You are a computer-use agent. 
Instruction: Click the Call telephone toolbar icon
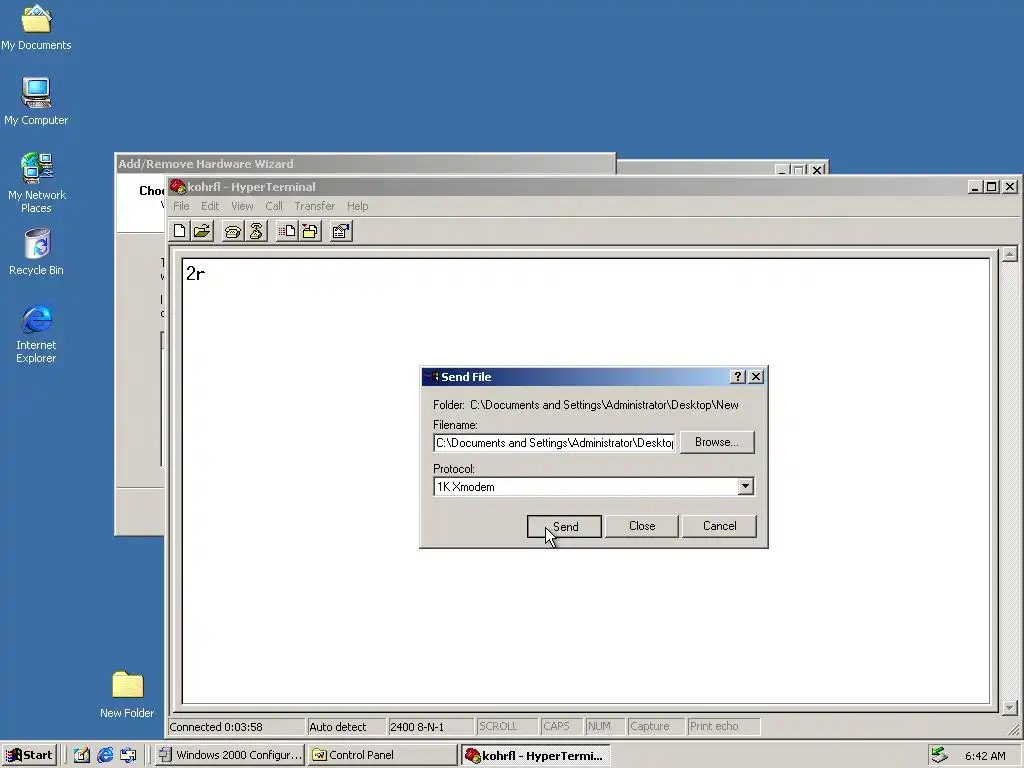tap(233, 231)
